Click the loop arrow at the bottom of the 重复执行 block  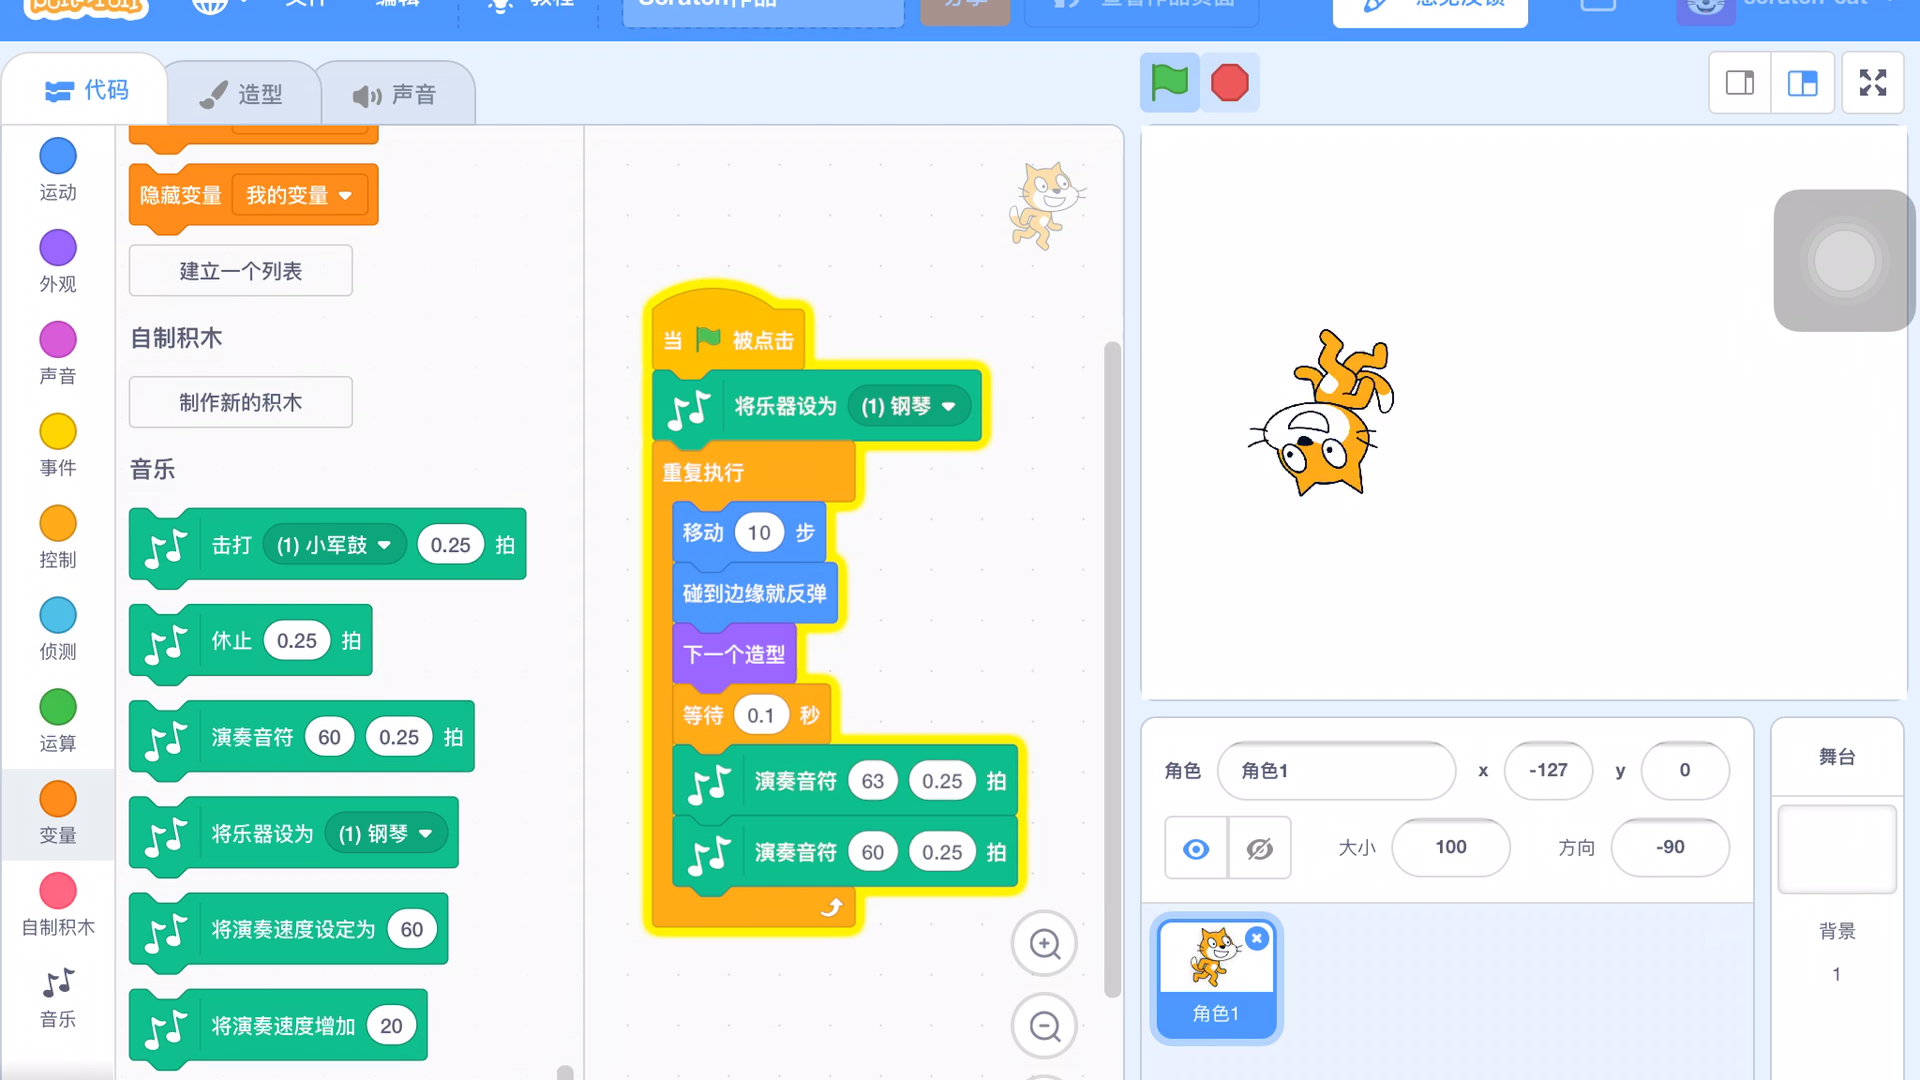click(831, 907)
